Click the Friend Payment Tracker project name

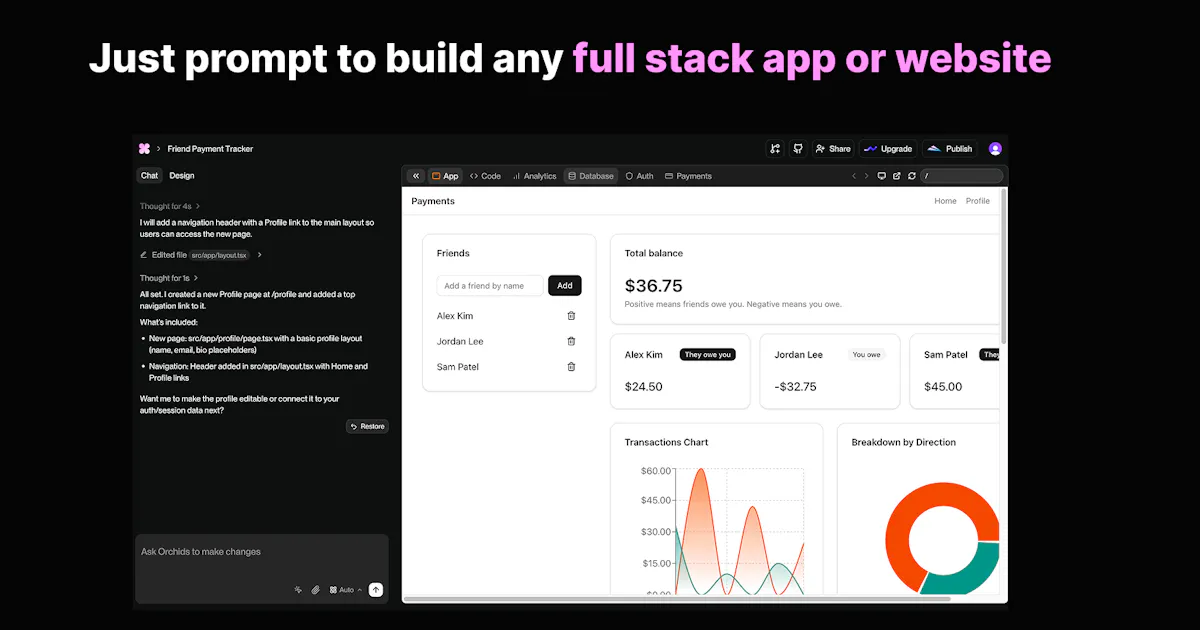click(x=210, y=149)
